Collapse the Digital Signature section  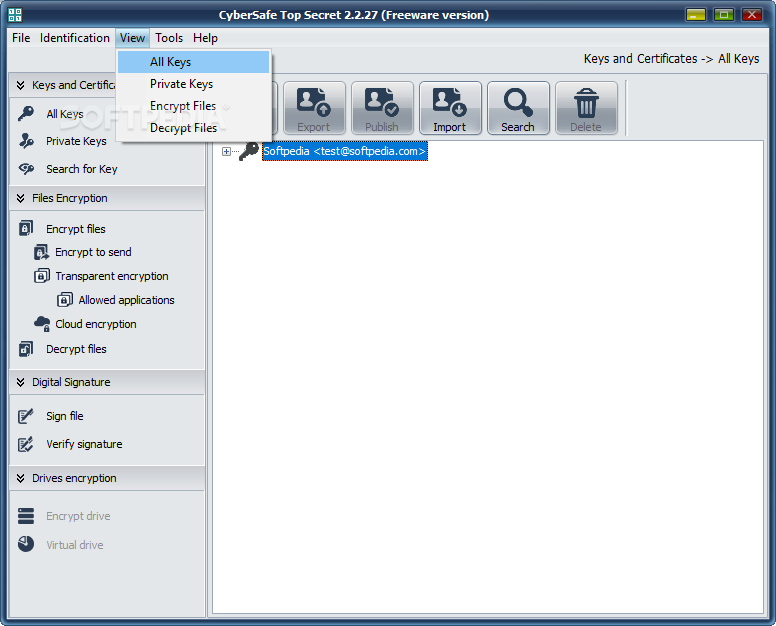coord(20,382)
